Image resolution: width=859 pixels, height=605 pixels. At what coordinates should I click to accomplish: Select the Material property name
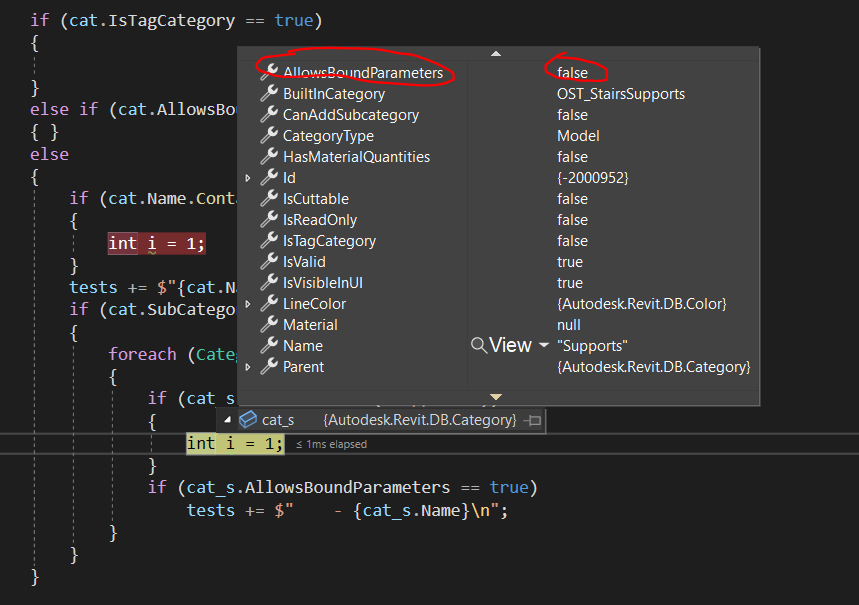(310, 325)
